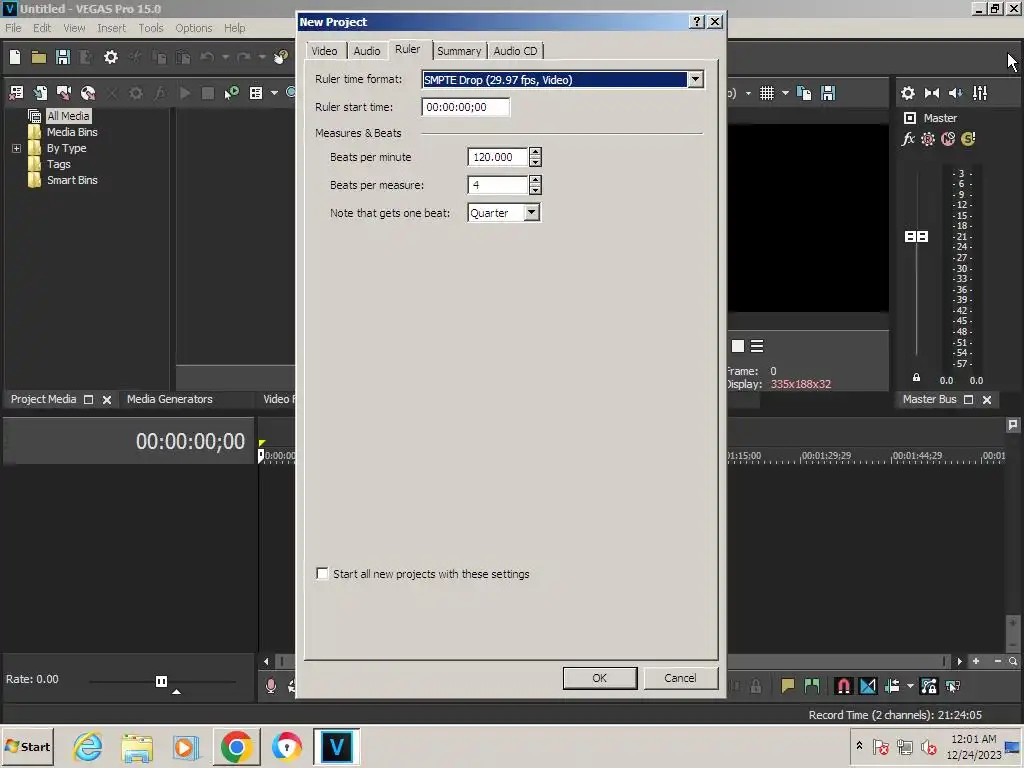
Task: Open the Auto Ripple mode dropdown arrow
Action: pyautogui.click(x=910, y=686)
